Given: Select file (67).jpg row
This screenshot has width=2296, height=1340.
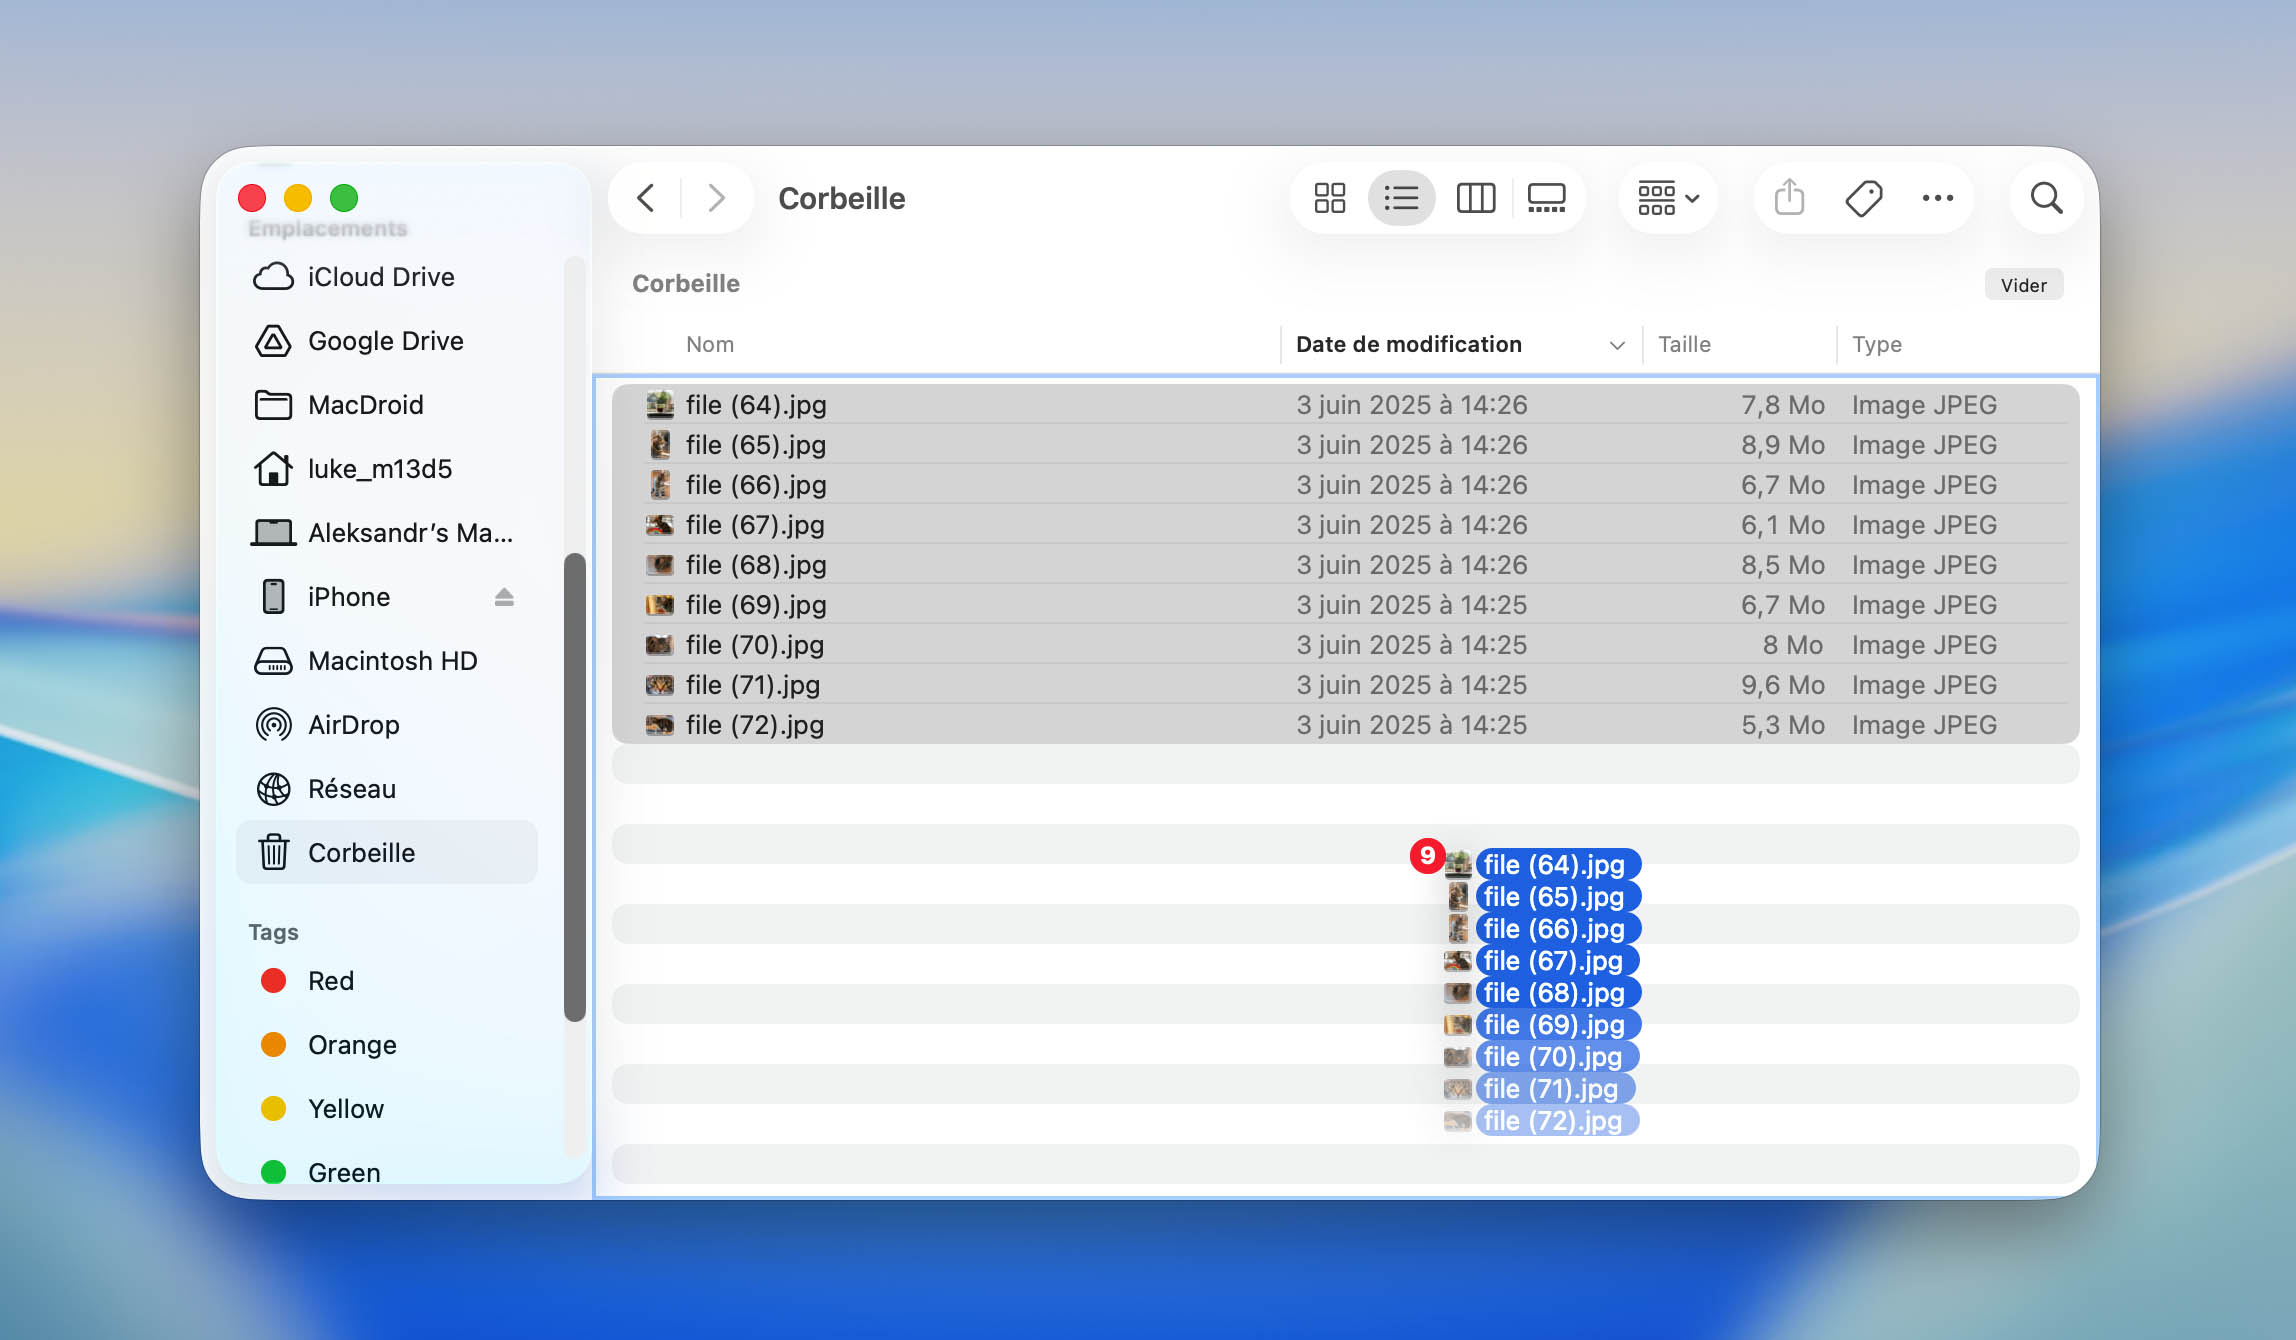Looking at the screenshot, I should click(x=1345, y=525).
